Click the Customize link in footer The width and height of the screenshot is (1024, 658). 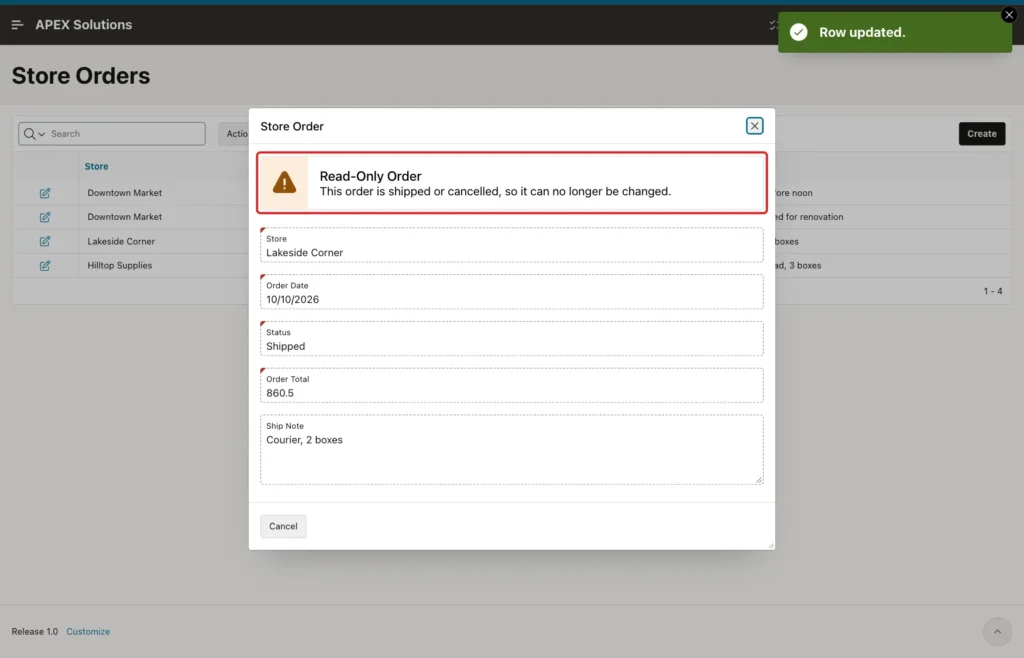(88, 631)
